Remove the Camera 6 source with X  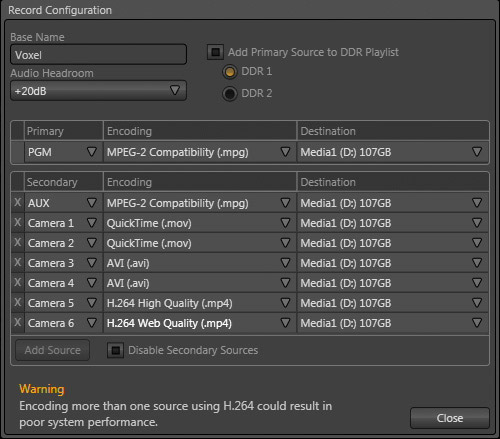(x=18, y=322)
